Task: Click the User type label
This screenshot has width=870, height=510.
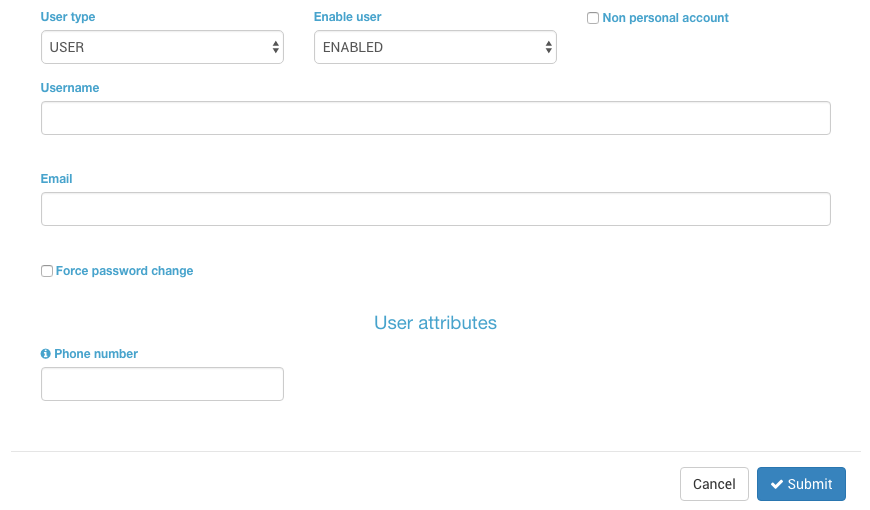Action: coord(68,17)
